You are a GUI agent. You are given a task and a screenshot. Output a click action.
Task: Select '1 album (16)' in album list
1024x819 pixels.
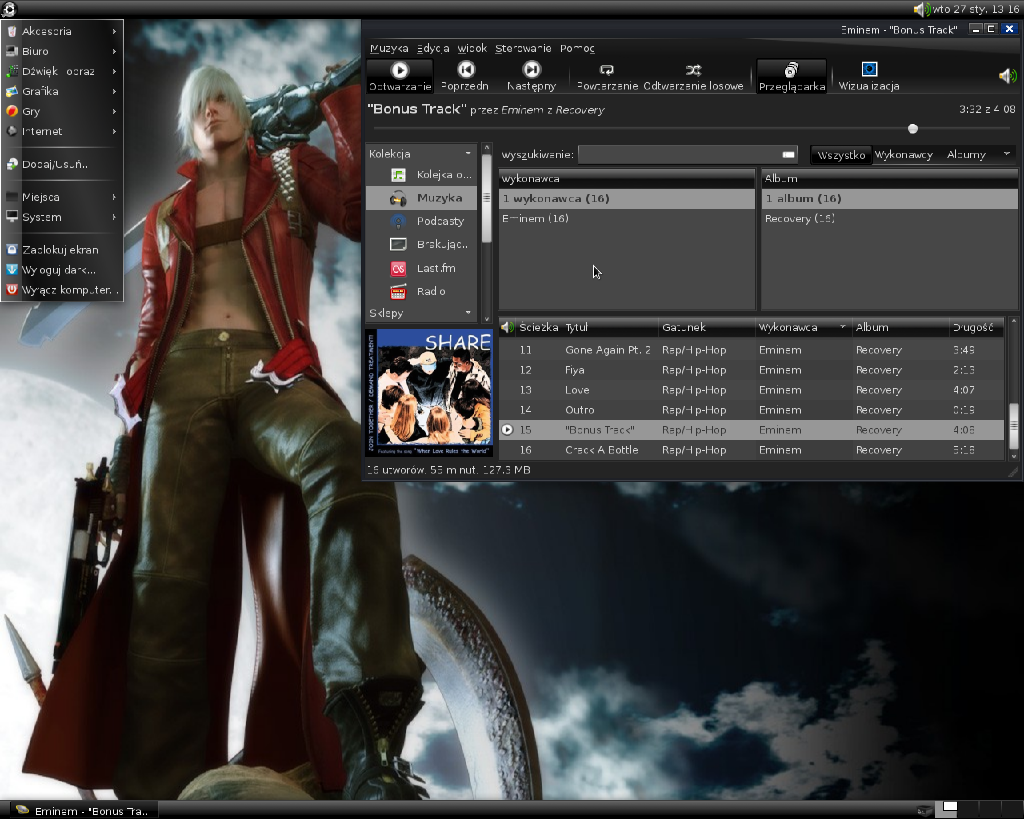(889, 199)
